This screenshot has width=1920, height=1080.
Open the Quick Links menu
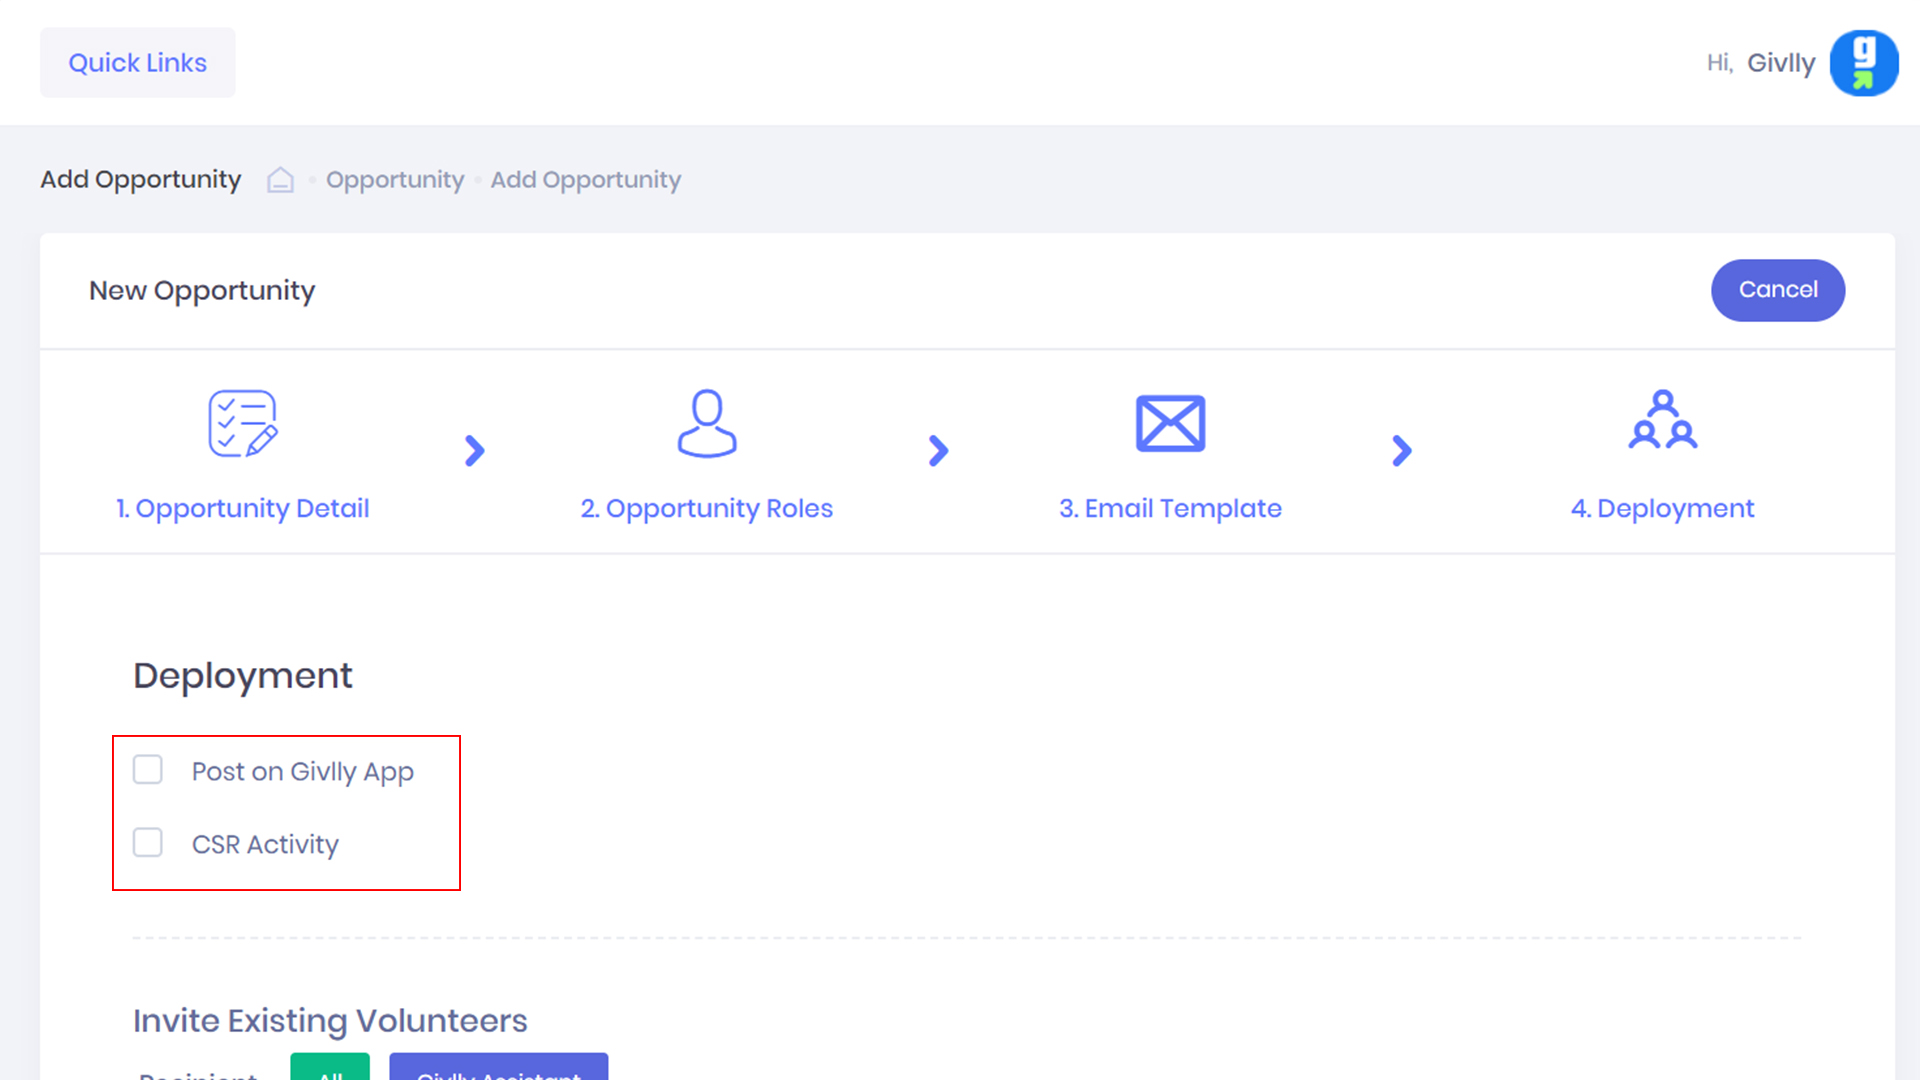137,63
